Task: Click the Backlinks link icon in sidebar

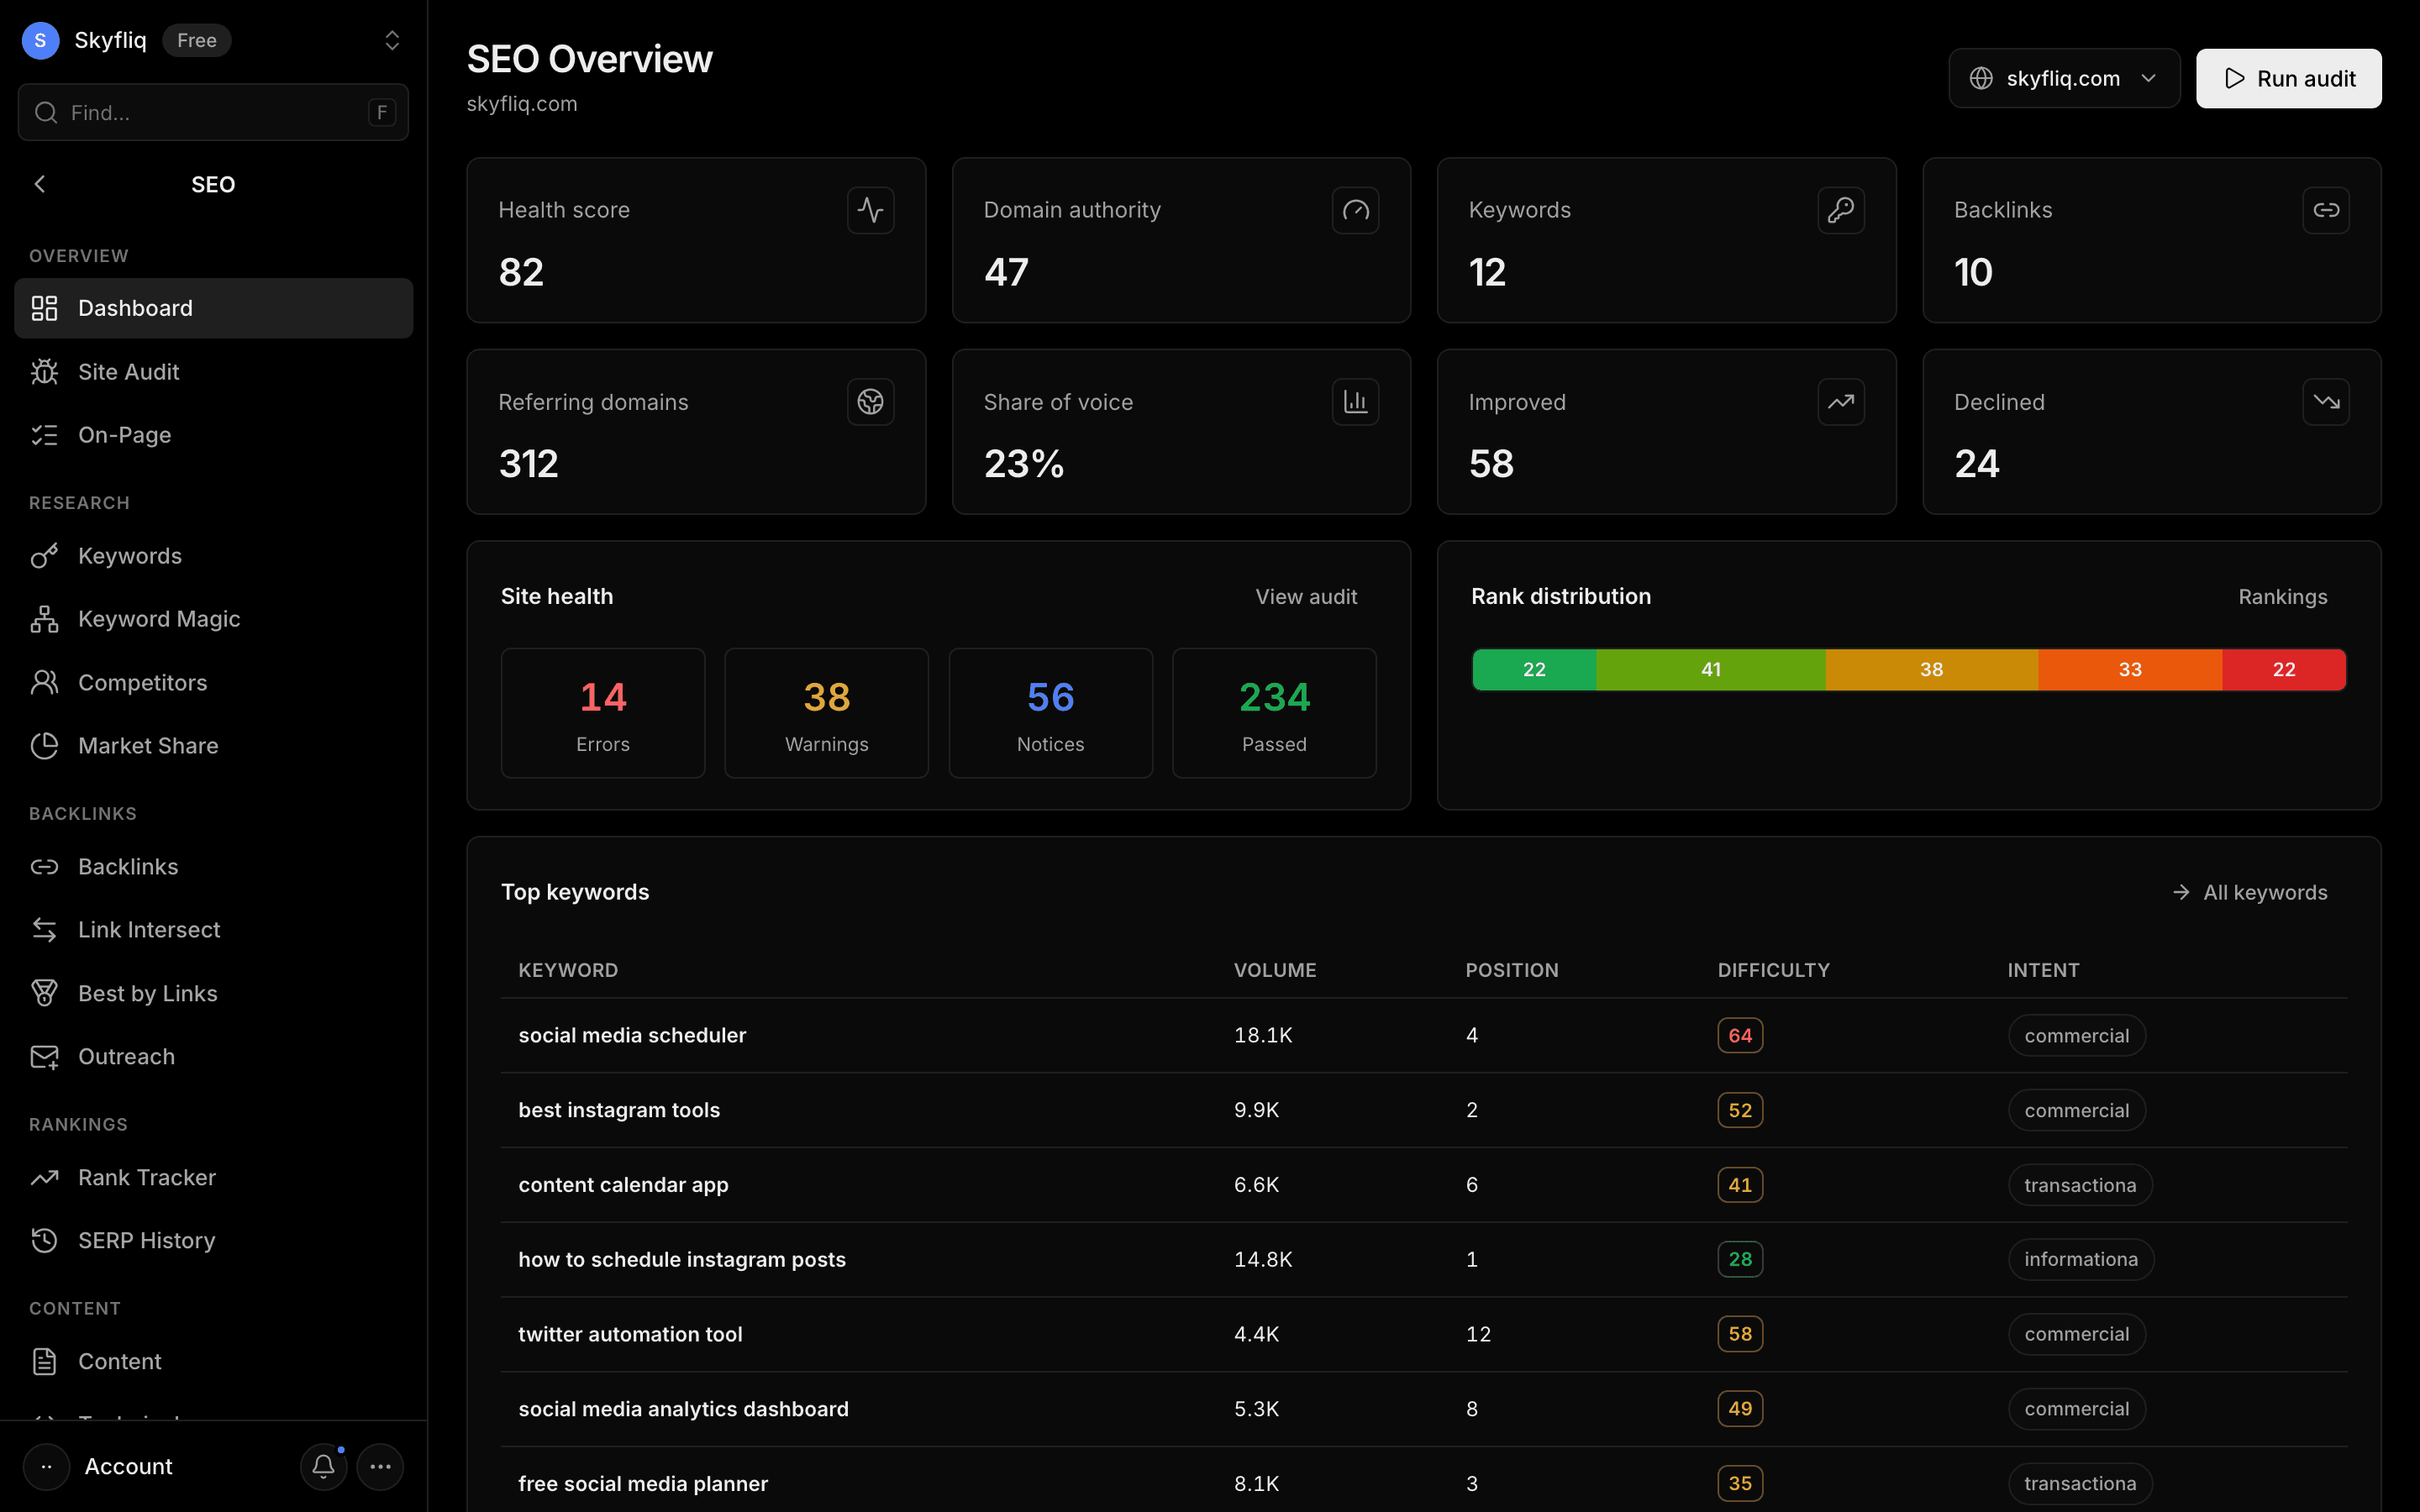Action: pyautogui.click(x=44, y=867)
